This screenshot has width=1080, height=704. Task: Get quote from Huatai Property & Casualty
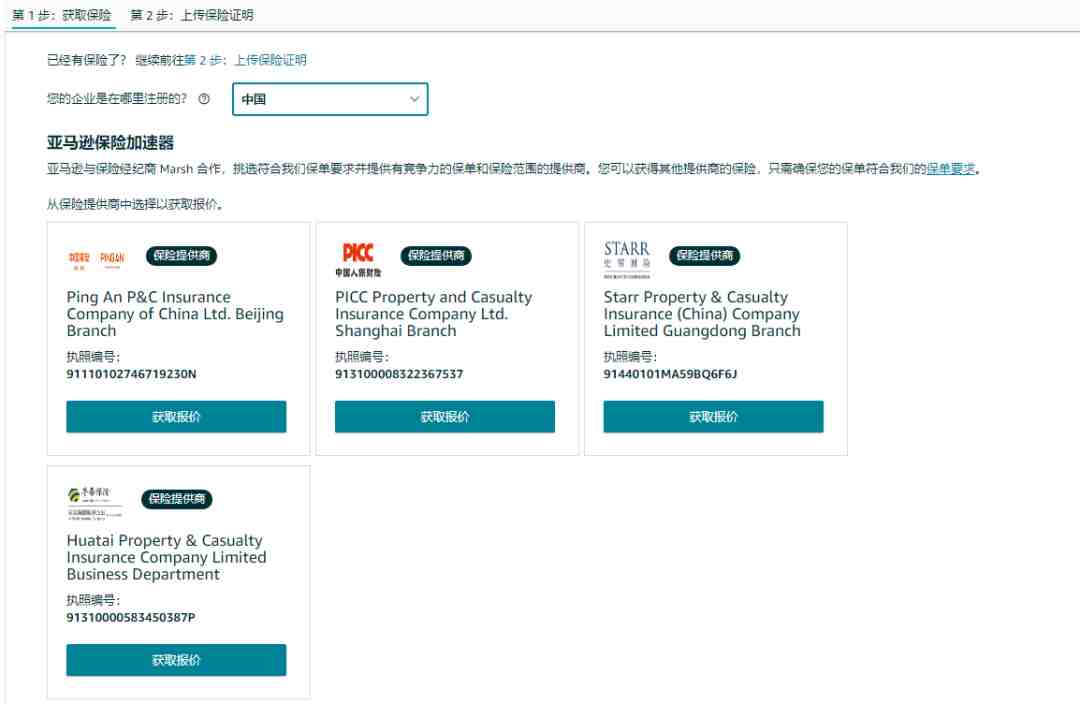pyautogui.click(x=176, y=660)
